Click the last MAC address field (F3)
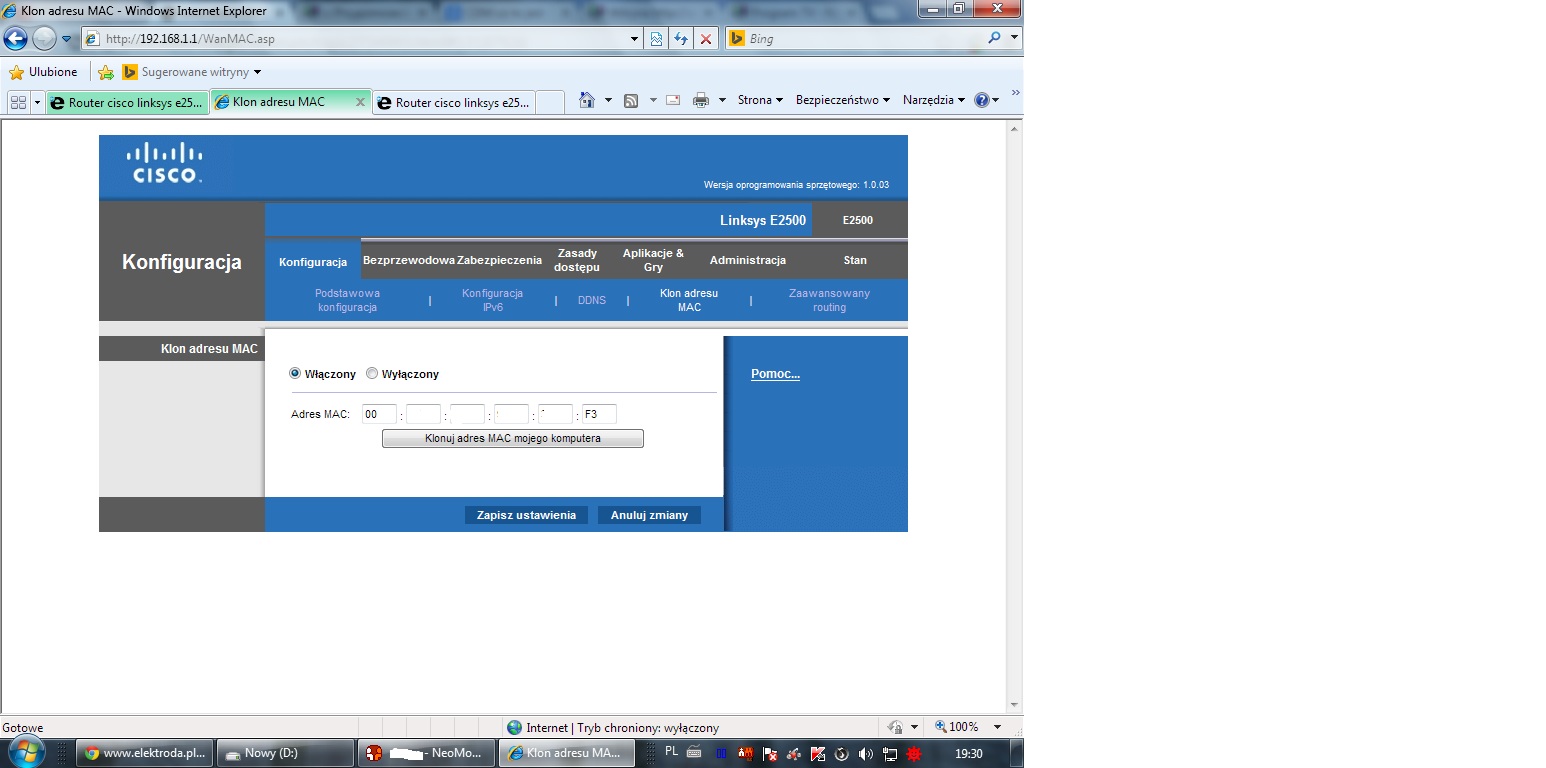Screen dimensions: 1546x768 click(x=599, y=414)
